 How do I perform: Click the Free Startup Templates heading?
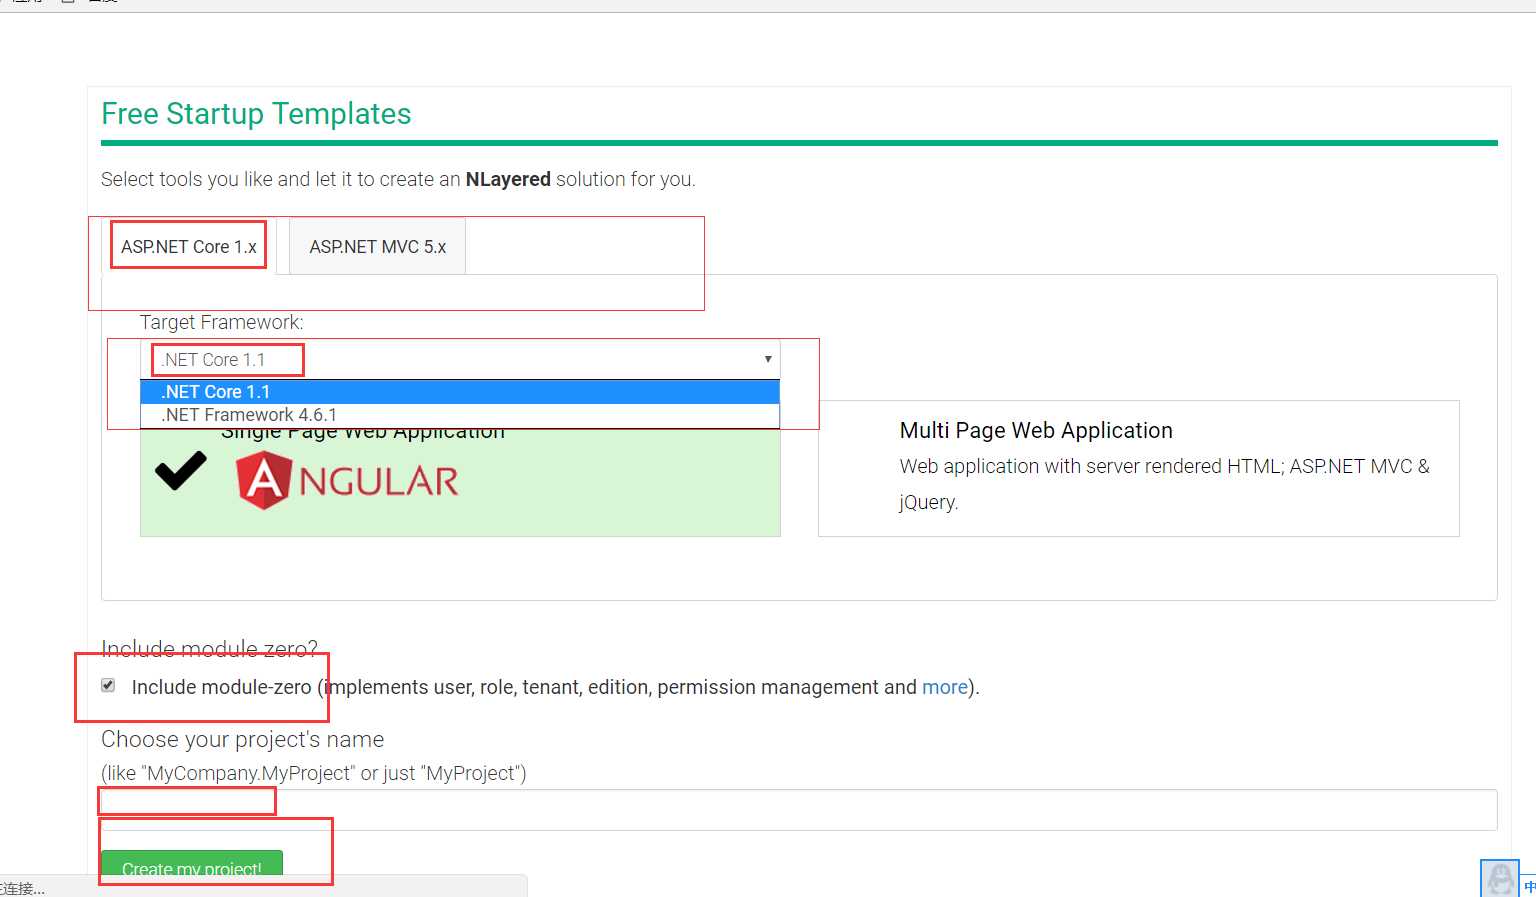tap(256, 114)
